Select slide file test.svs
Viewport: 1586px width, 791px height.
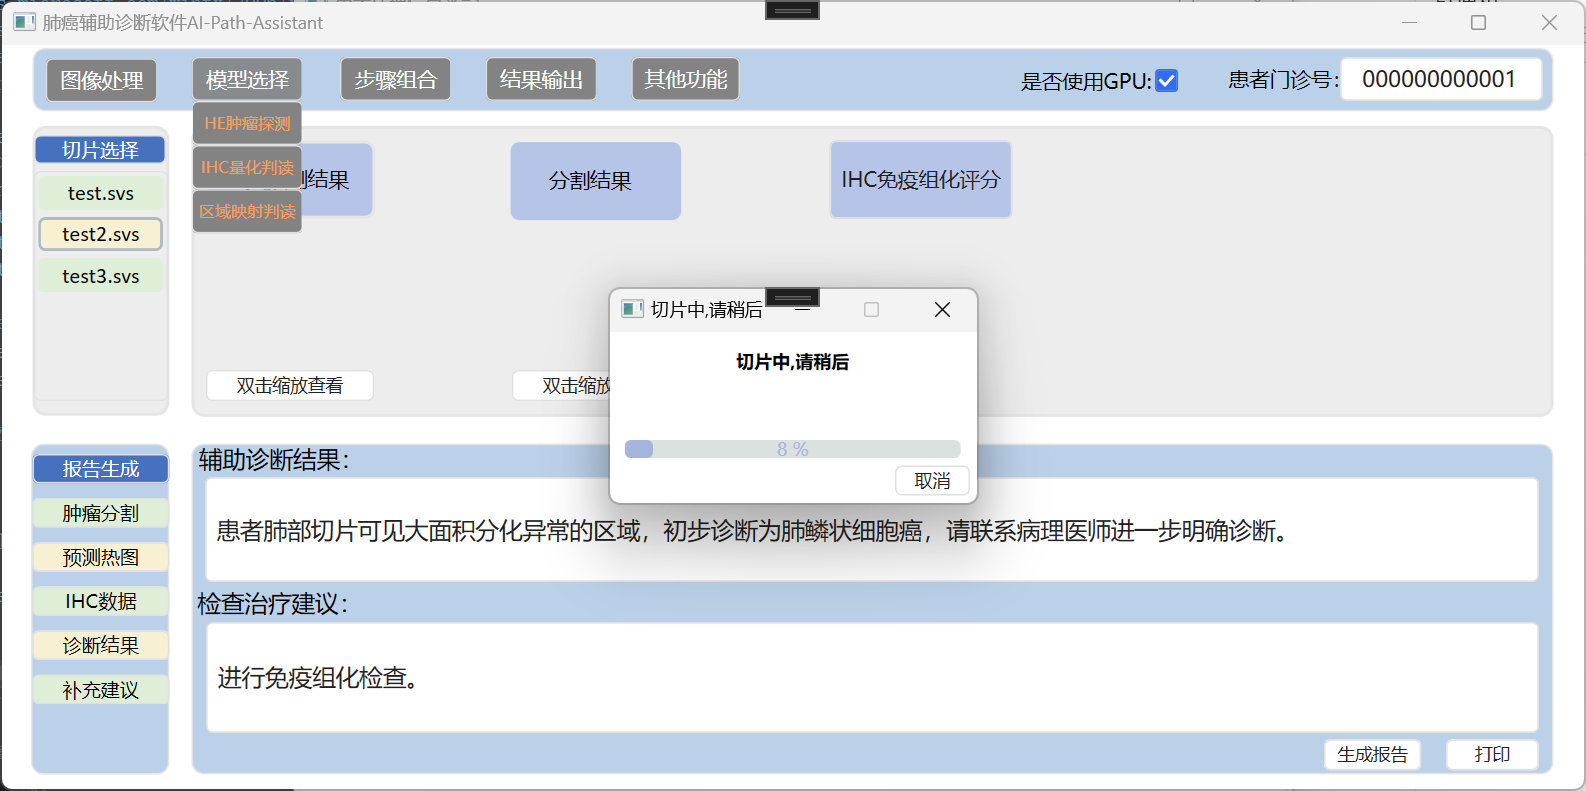[x=101, y=193]
